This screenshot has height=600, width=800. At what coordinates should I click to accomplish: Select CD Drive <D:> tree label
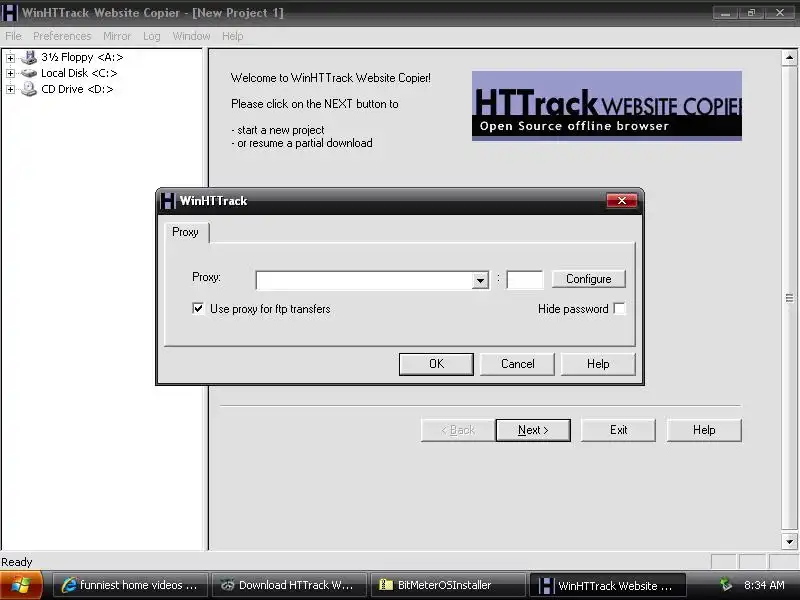pos(77,89)
